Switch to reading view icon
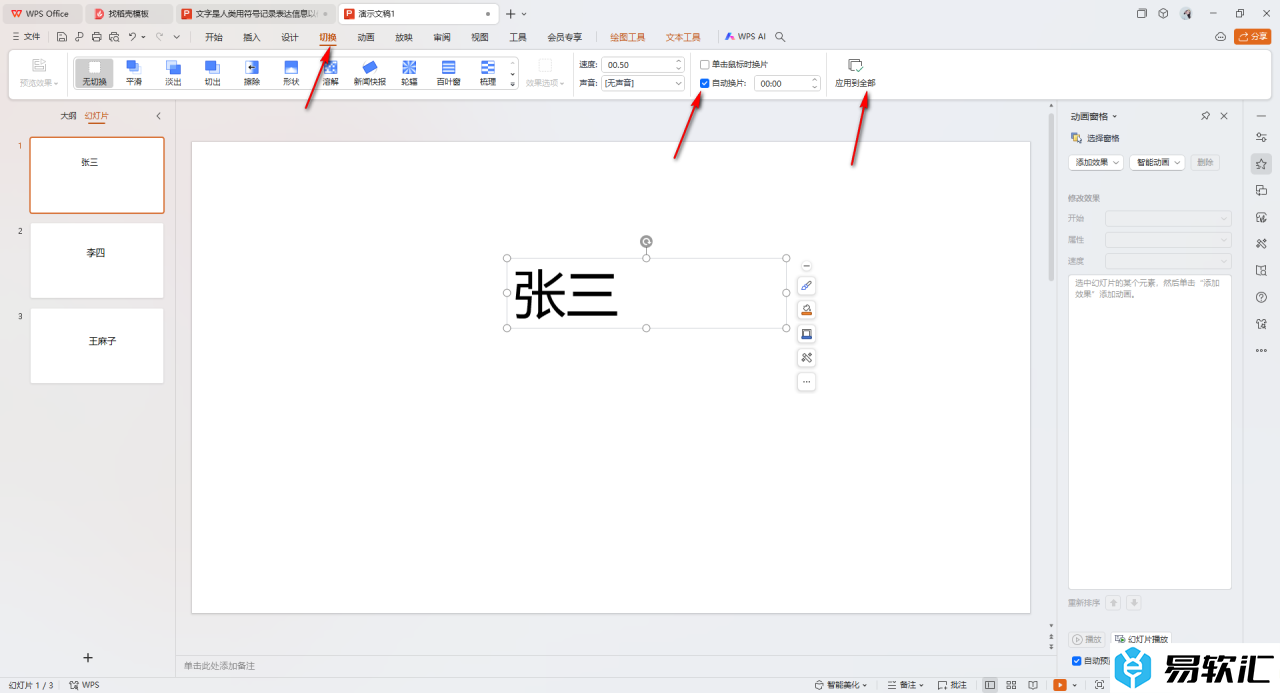 tap(1033, 685)
